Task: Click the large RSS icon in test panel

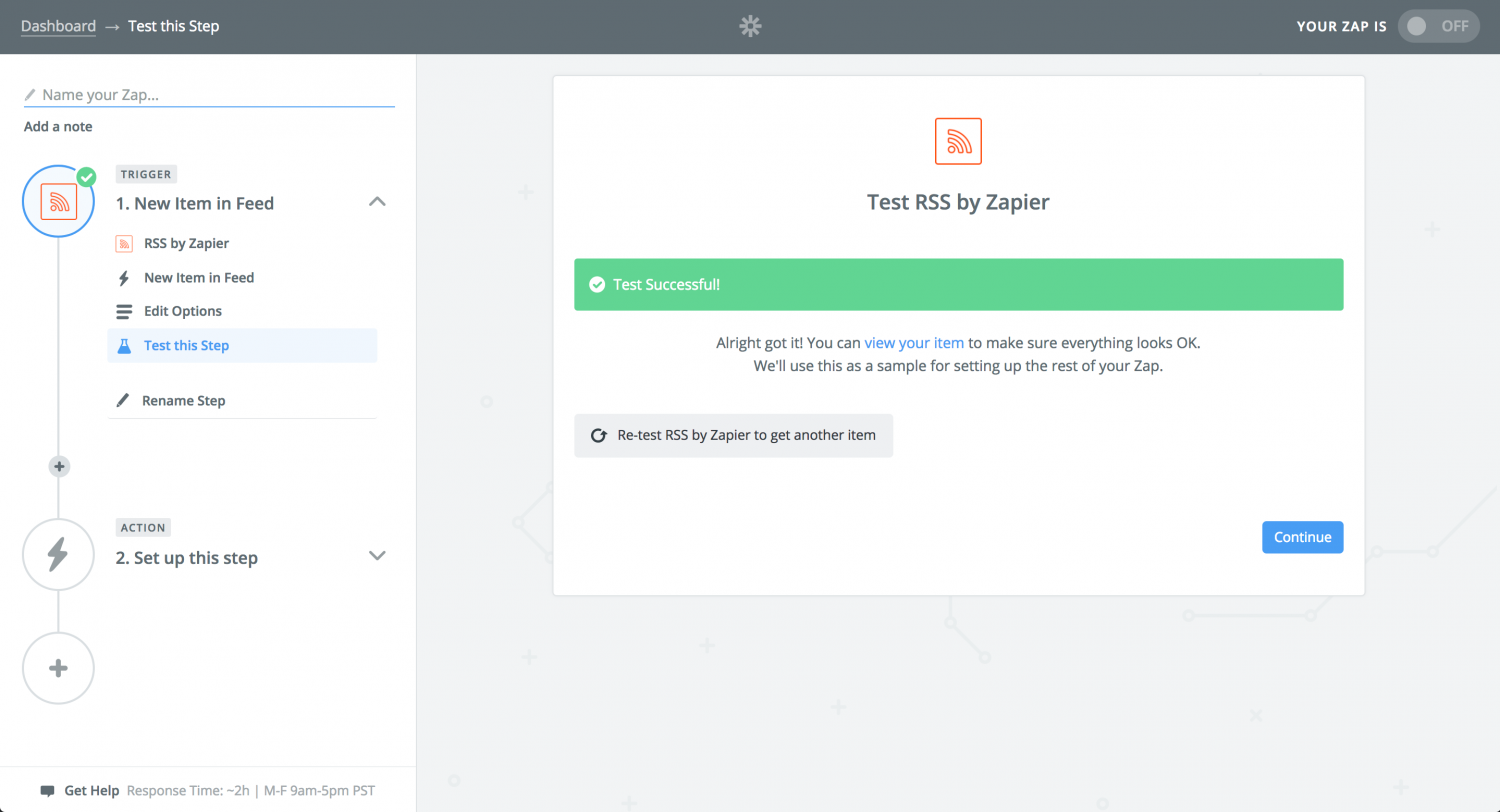Action: [958, 141]
